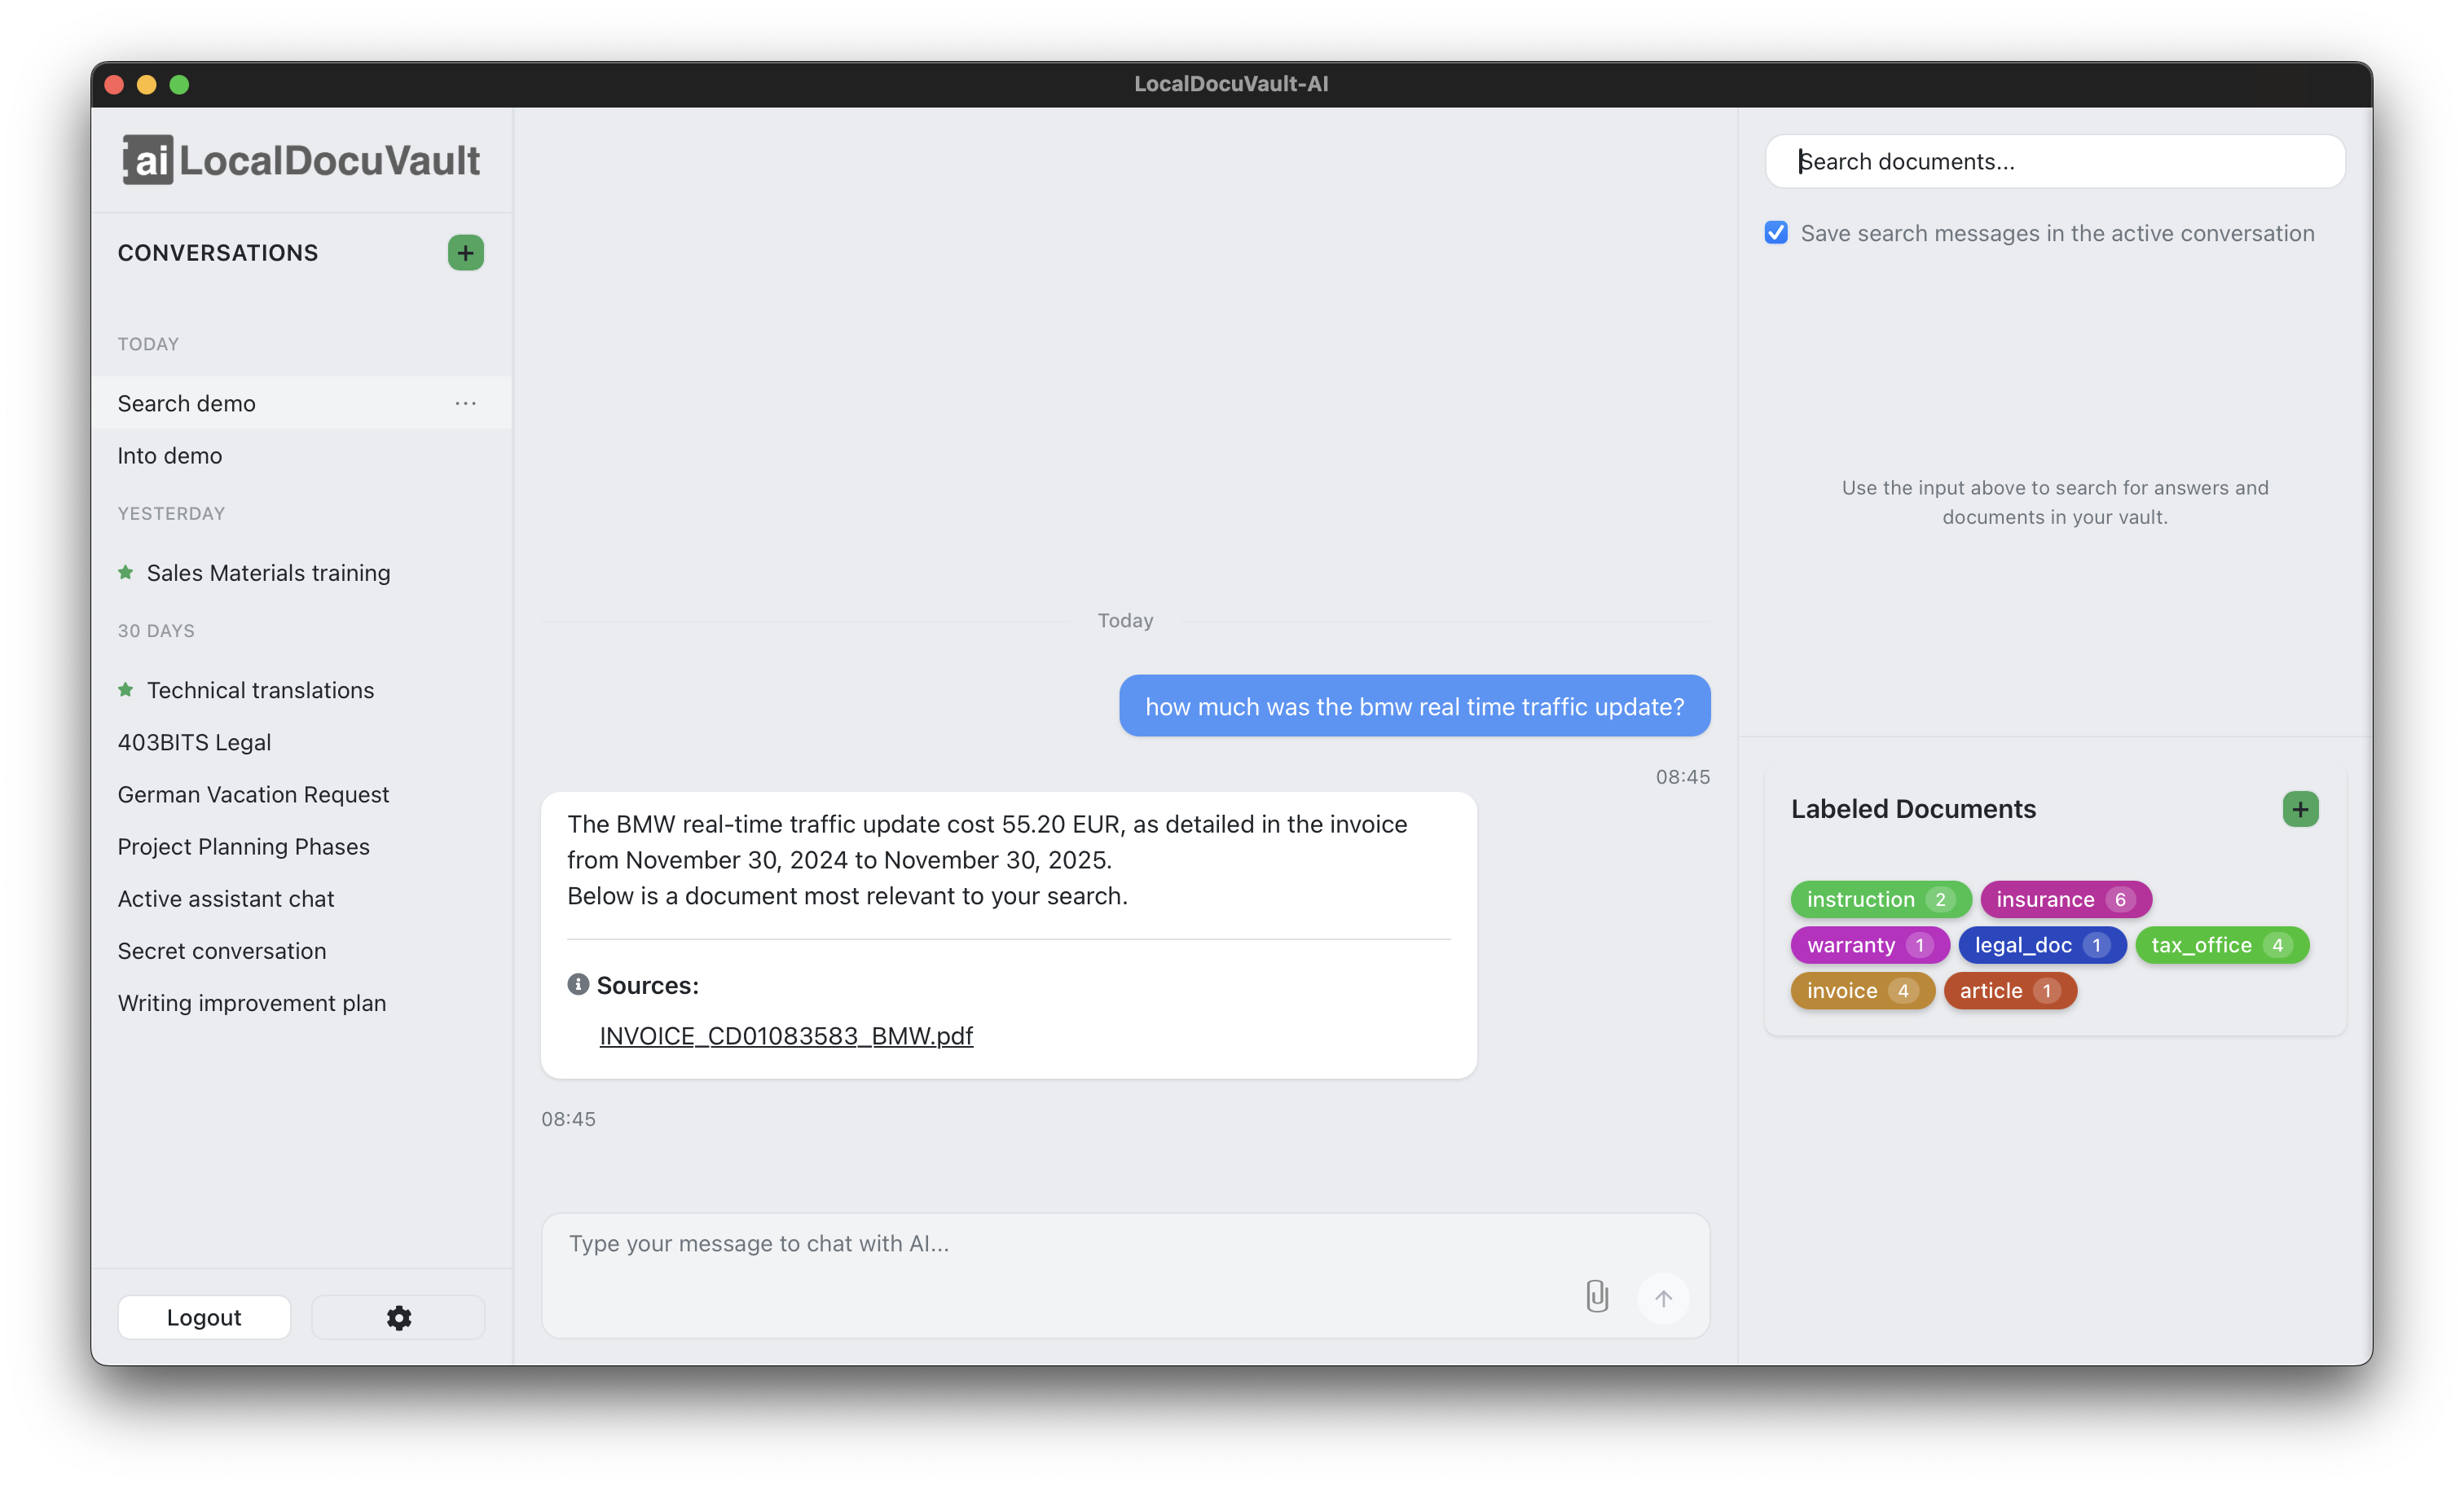Image resolution: width=2464 pixels, height=1486 pixels.
Task: Add a labeled document with plus icon
Action: pyautogui.click(x=2300, y=809)
